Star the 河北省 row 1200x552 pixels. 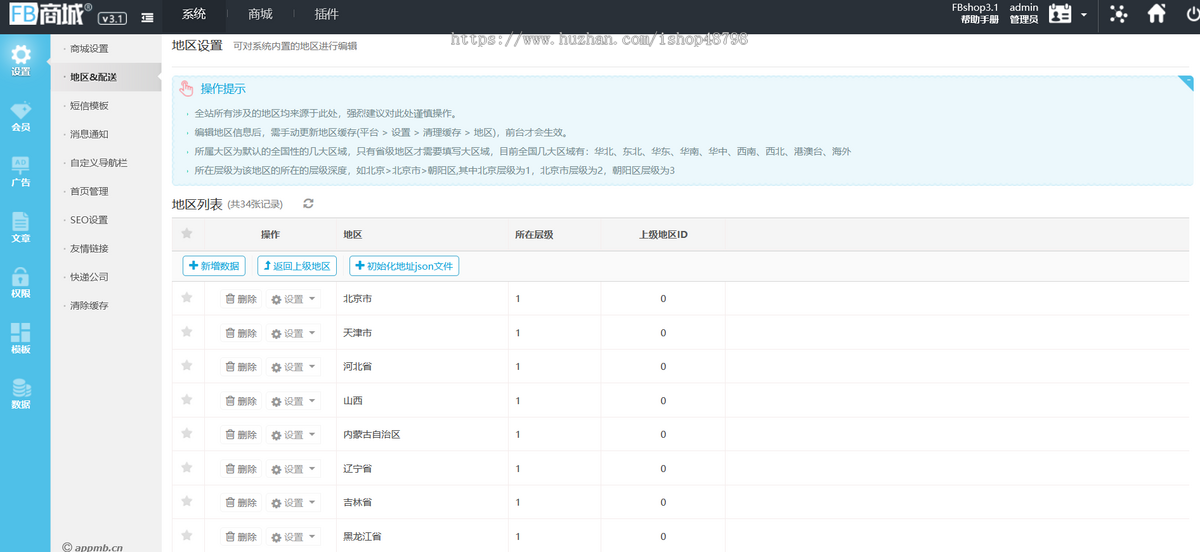(186, 366)
